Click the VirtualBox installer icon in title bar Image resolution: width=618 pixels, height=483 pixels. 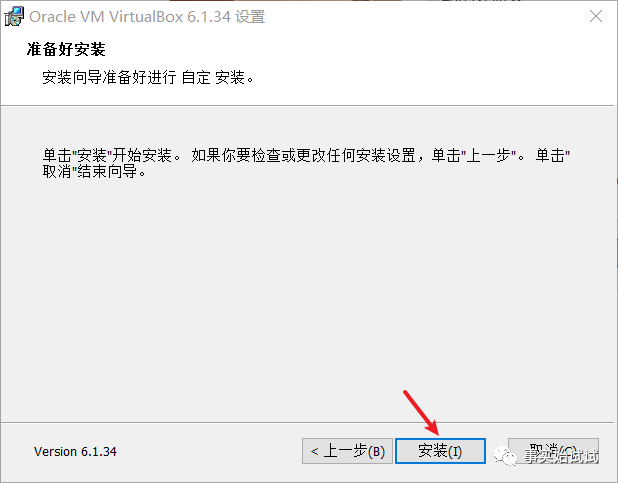14,17
